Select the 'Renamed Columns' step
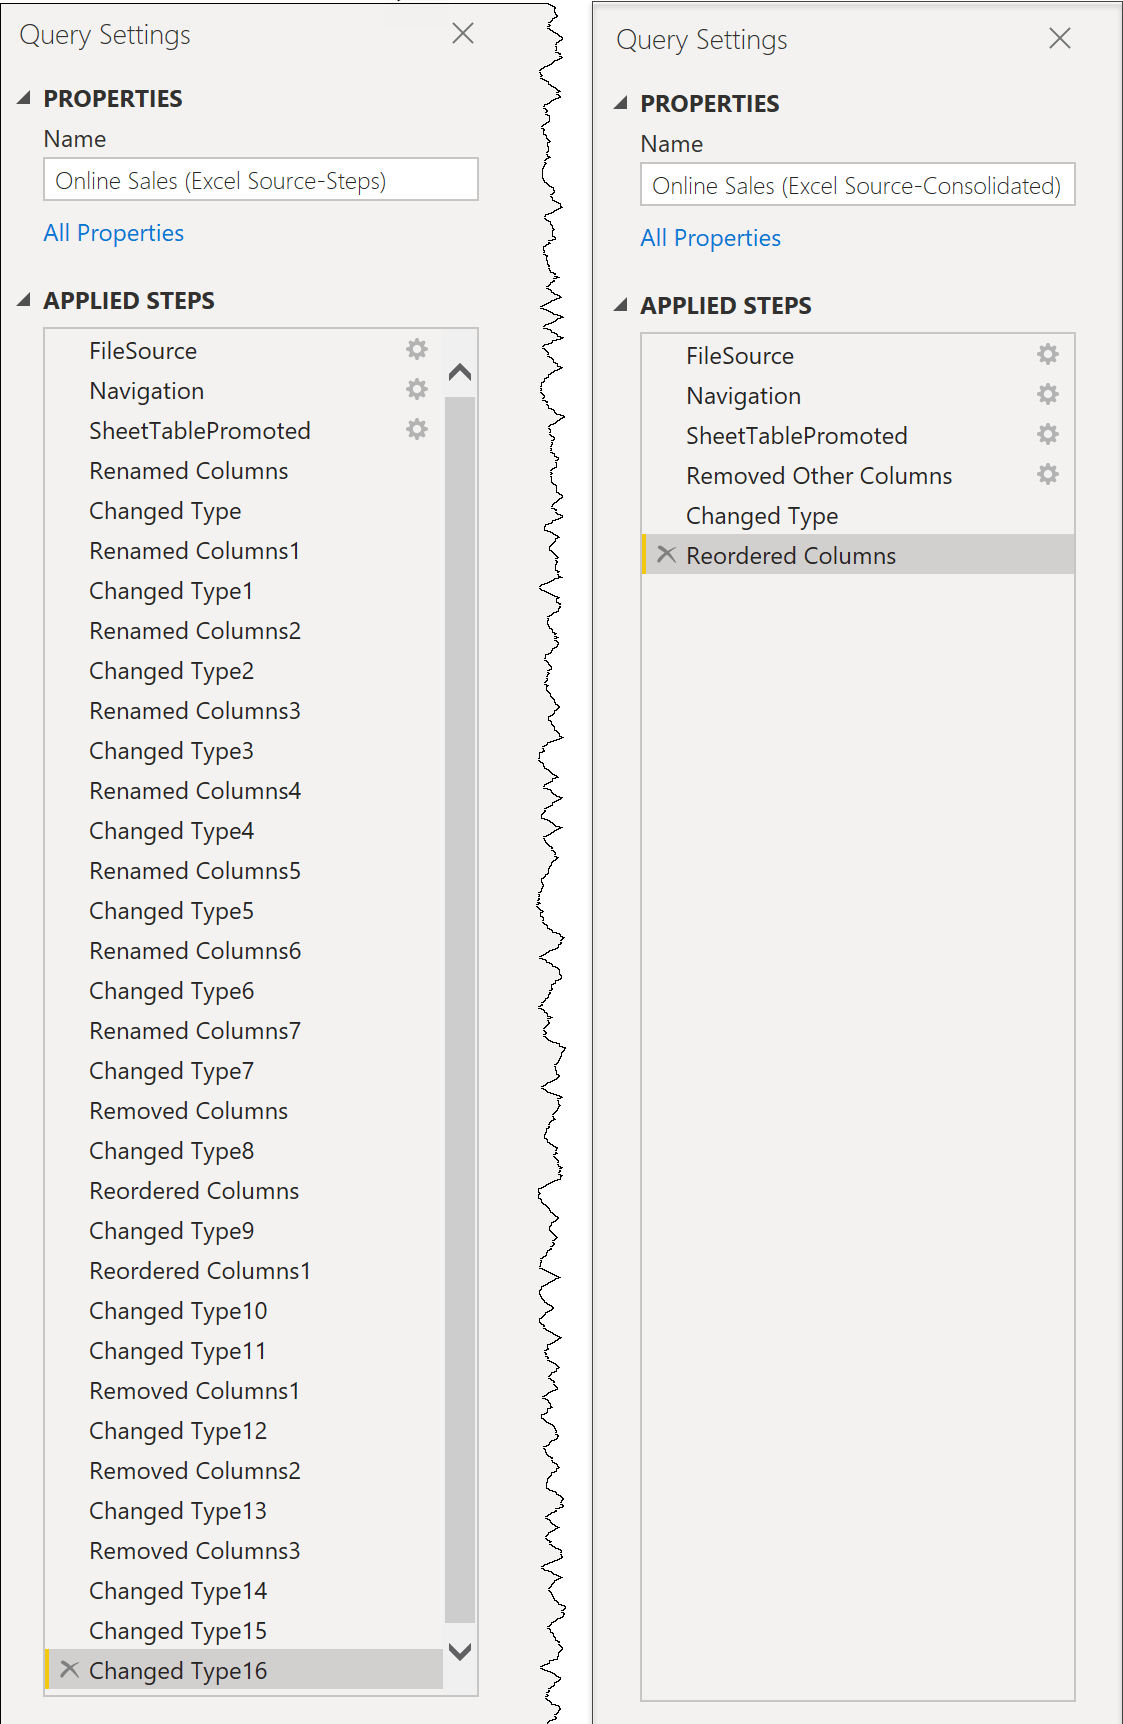The image size is (1123, 1724). (243, 471)
